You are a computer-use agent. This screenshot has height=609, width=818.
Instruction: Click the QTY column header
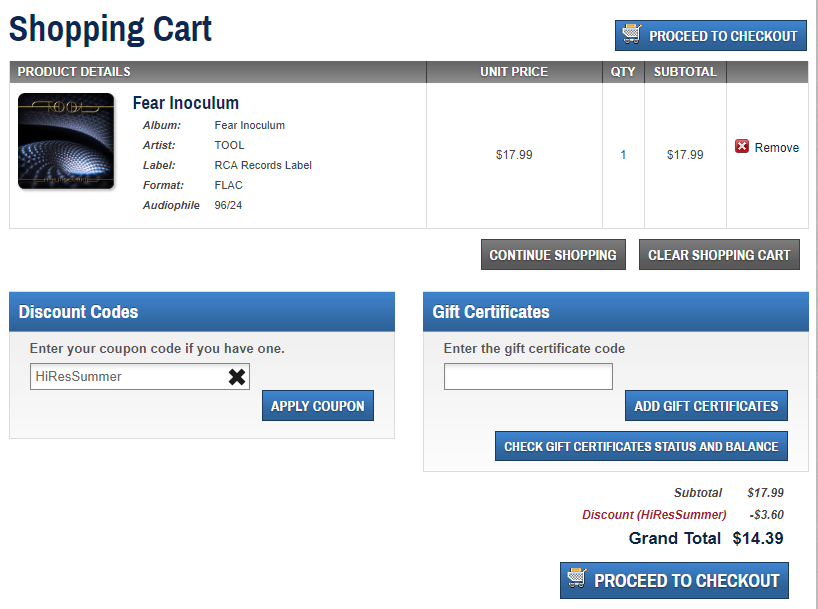(623, 71)
